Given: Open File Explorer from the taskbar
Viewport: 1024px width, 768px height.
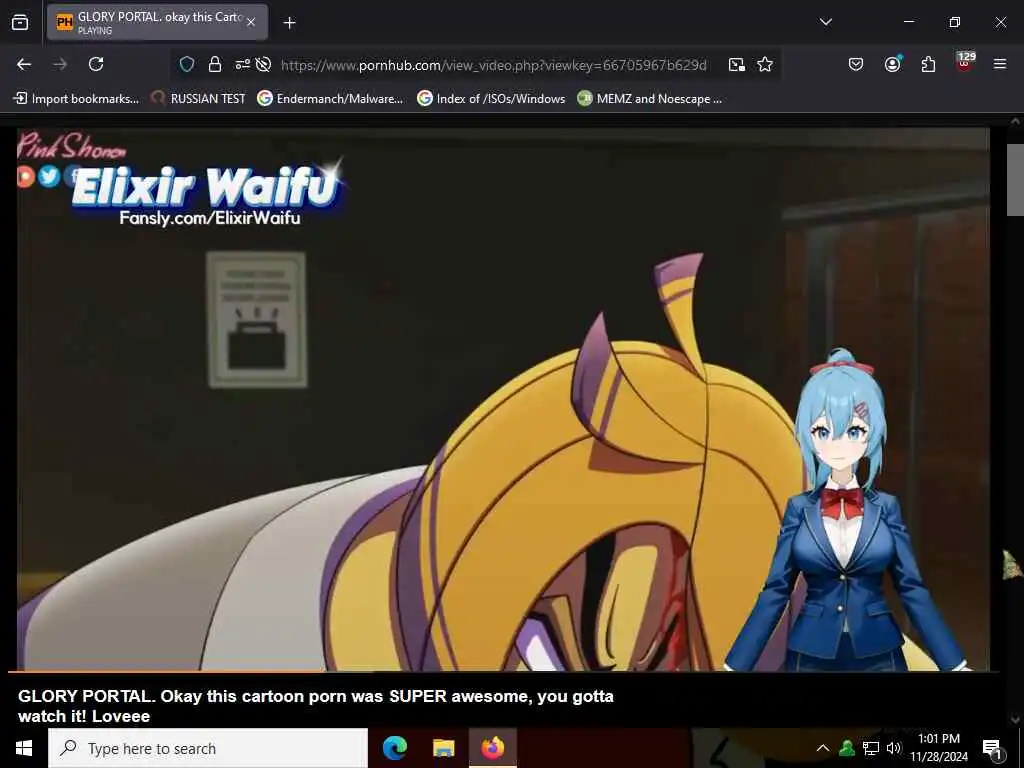Looking at the screenshot, I should pyautogui.click(x=443, y=748).
